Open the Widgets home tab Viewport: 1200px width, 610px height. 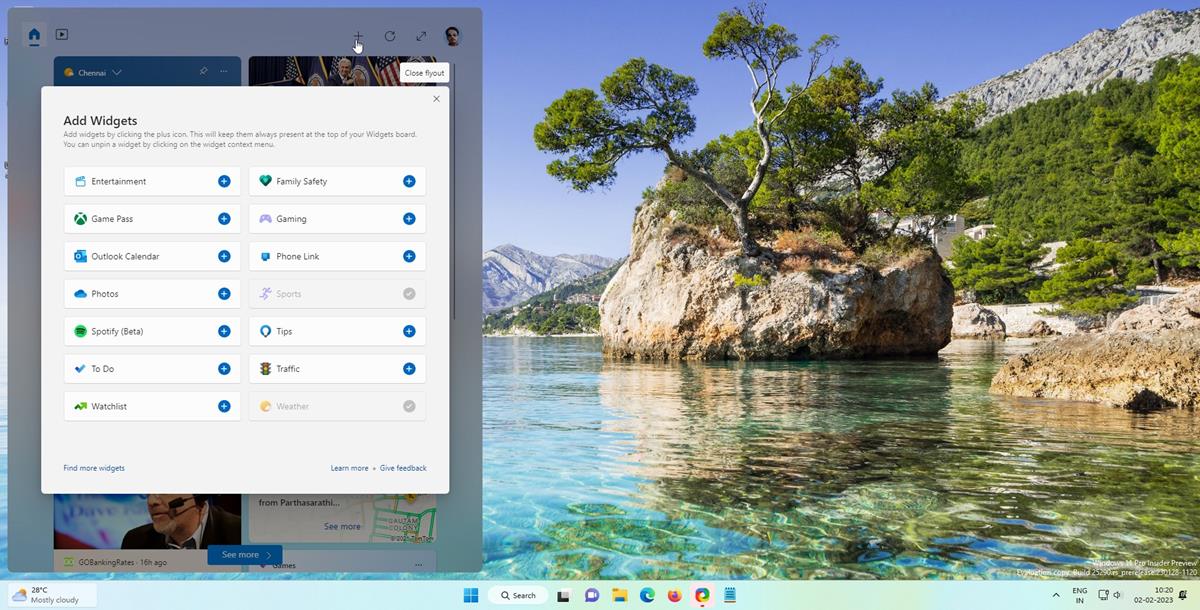(34, 35)
